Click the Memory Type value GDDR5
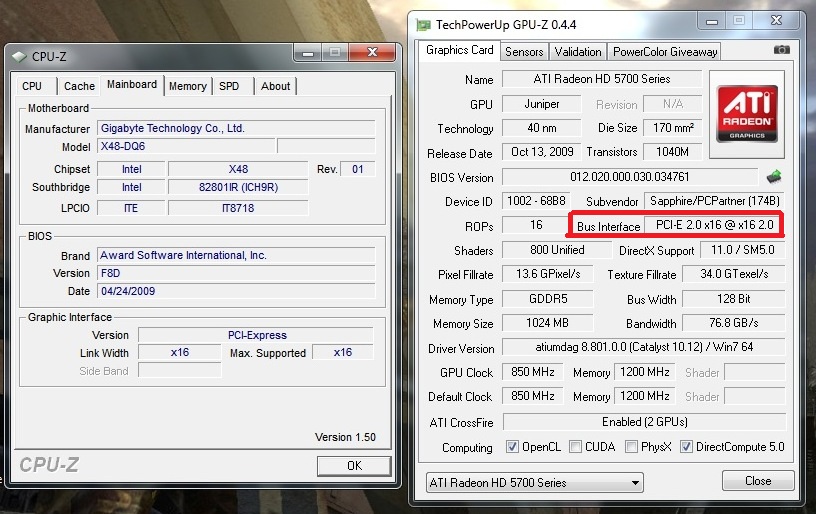 pyautogui.click(x=547, y=299)
